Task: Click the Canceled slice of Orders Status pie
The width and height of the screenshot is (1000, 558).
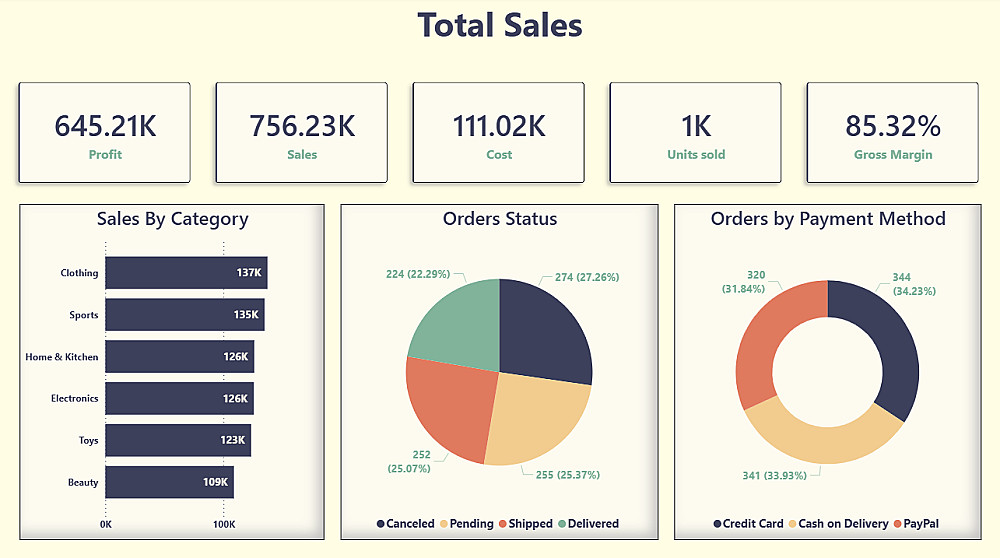Action: (x=545, y=332)
